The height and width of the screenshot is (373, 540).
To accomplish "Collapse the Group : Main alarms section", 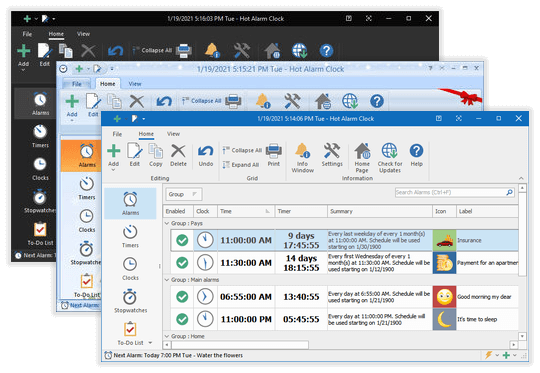I will [x=167, y=280].
